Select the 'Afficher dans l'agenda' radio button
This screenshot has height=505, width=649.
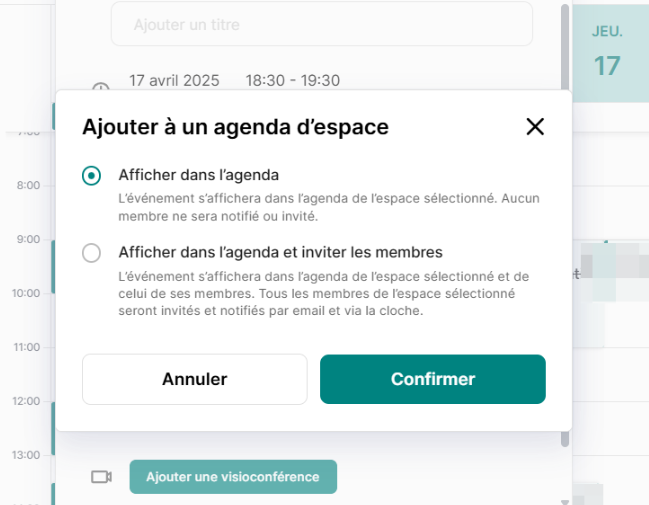click(x=91, y=176)
